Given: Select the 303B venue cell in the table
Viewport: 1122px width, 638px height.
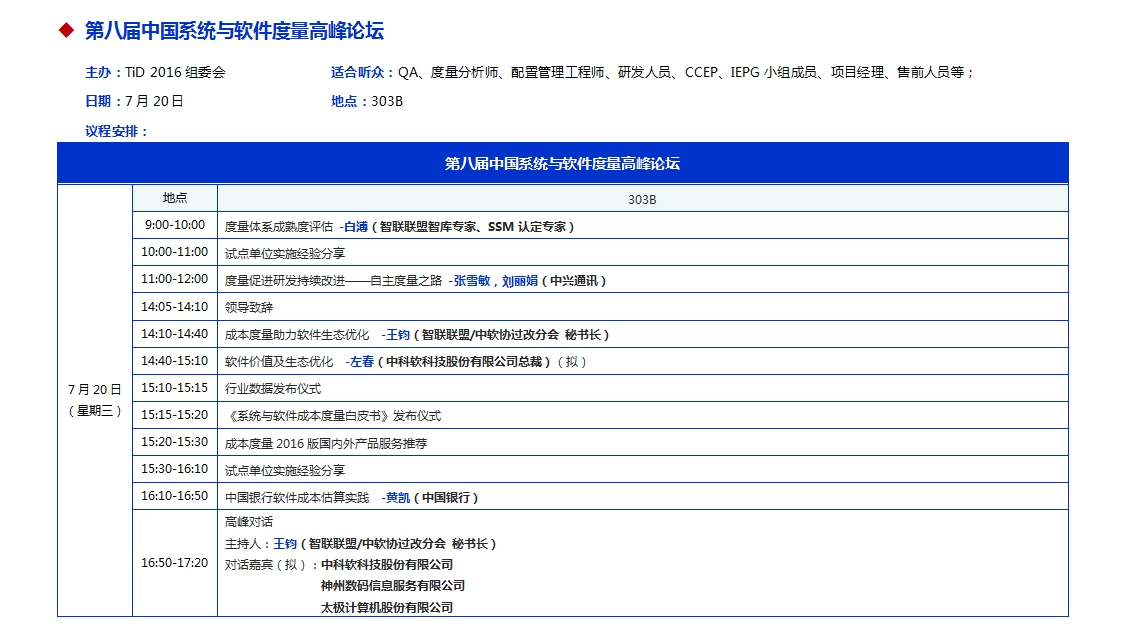Looking at the screenshot, I should 642,199.
